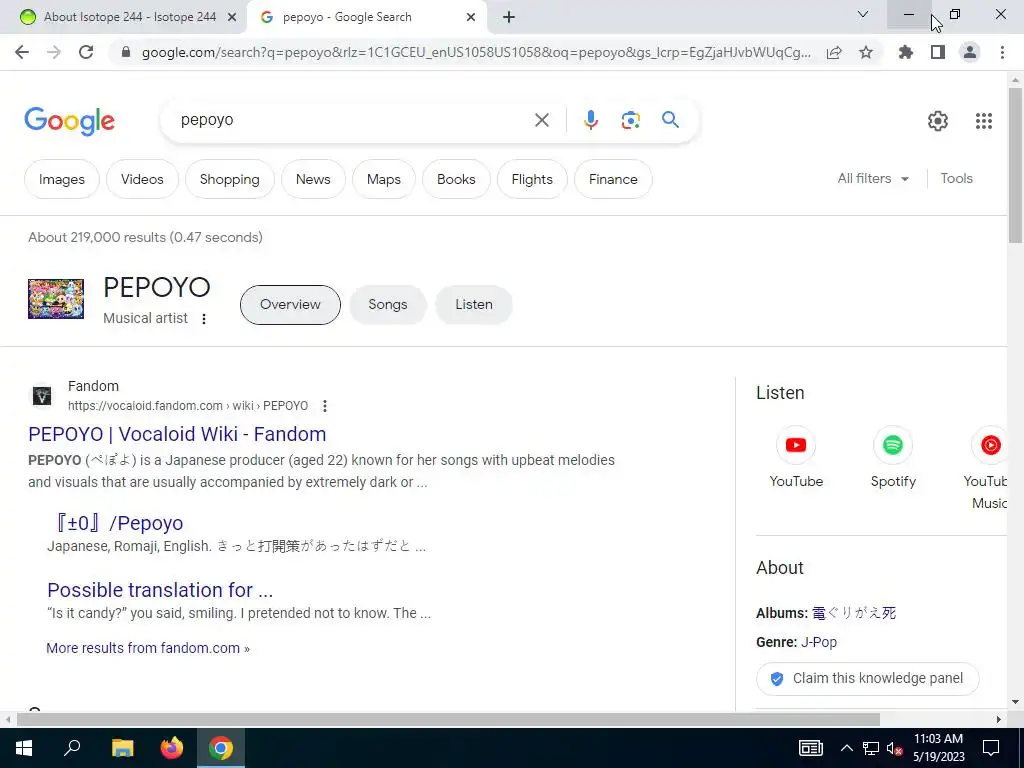Bookmark this page with the star icon
1024x768 pixels.
click(866, 52)
